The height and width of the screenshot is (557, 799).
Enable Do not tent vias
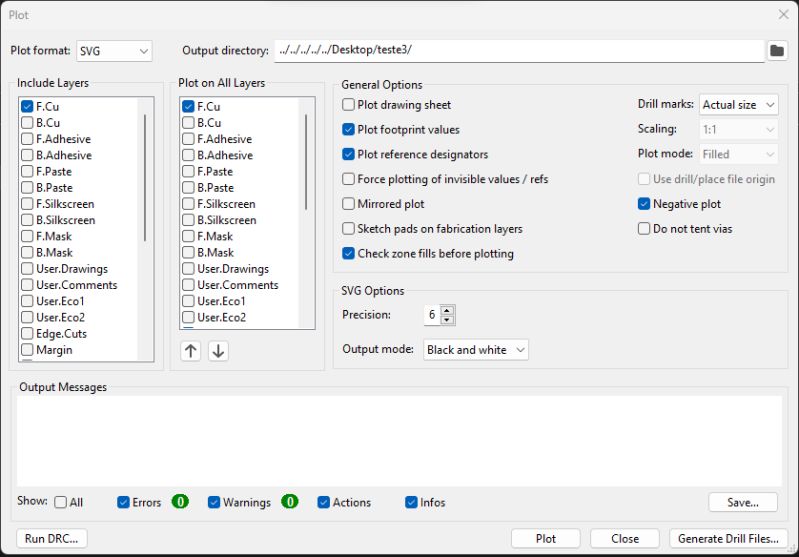tap(644, 228)
